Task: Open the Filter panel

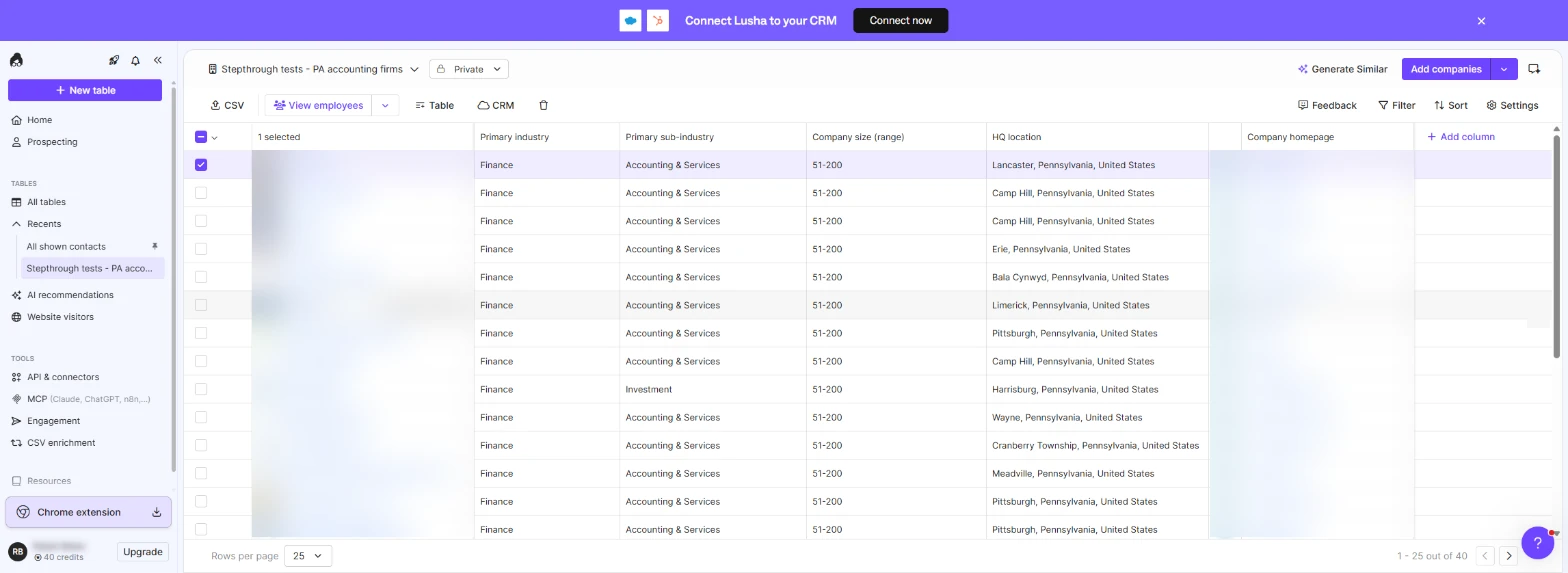Action: coord(1396,105)
